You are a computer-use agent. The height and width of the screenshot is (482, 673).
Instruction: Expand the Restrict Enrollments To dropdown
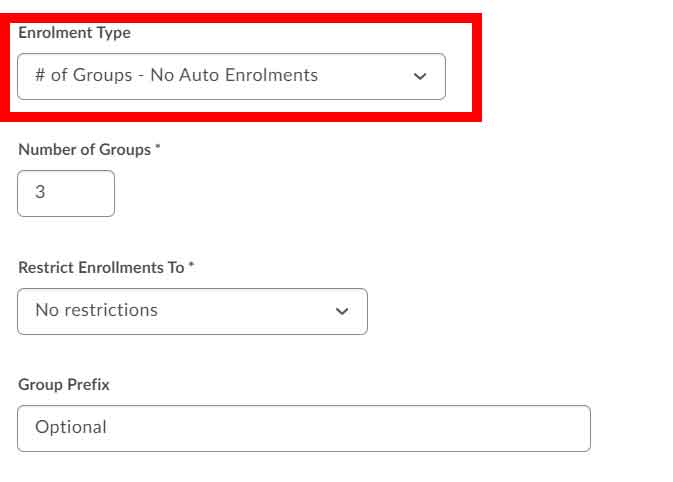pyautogui.click(x=192, y=311)
